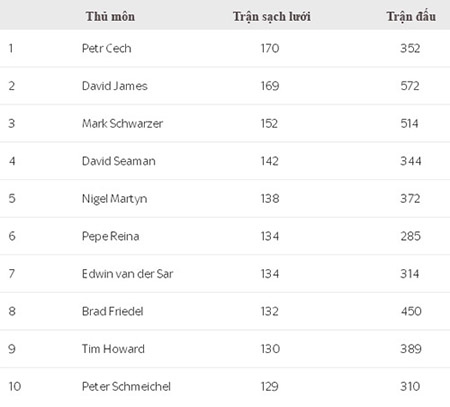Click Brad Friedel's name
The width and height of the screenshot is (450, 407).
(x=112, y=312)
